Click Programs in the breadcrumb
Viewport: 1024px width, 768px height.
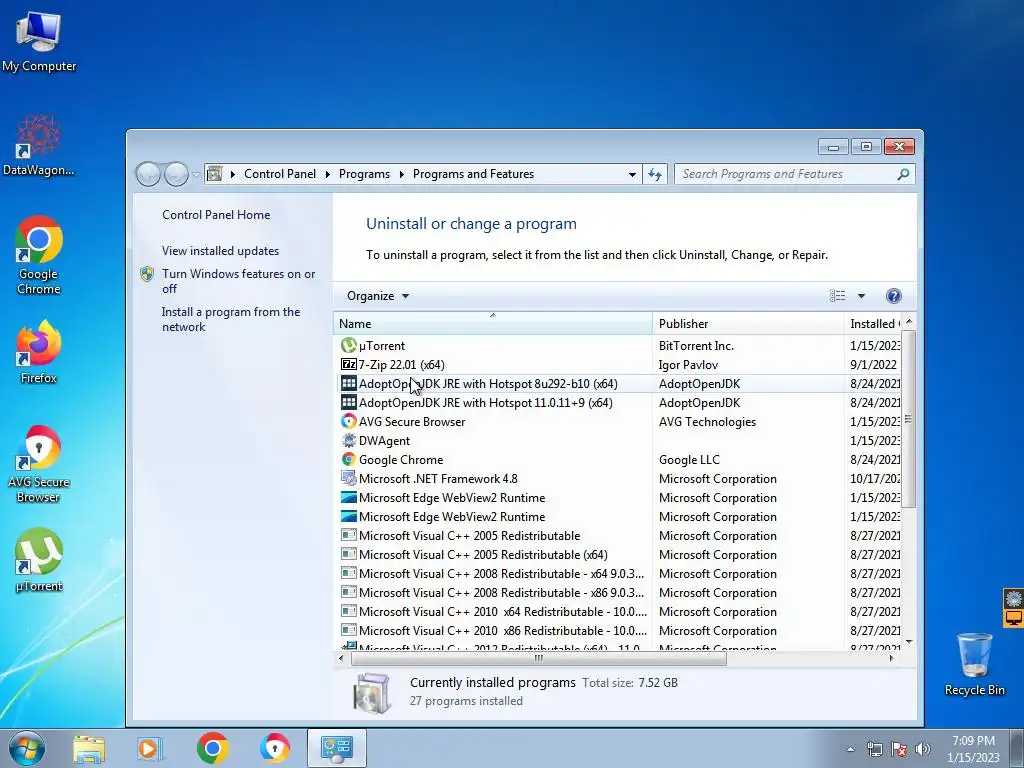coord(364,174)
